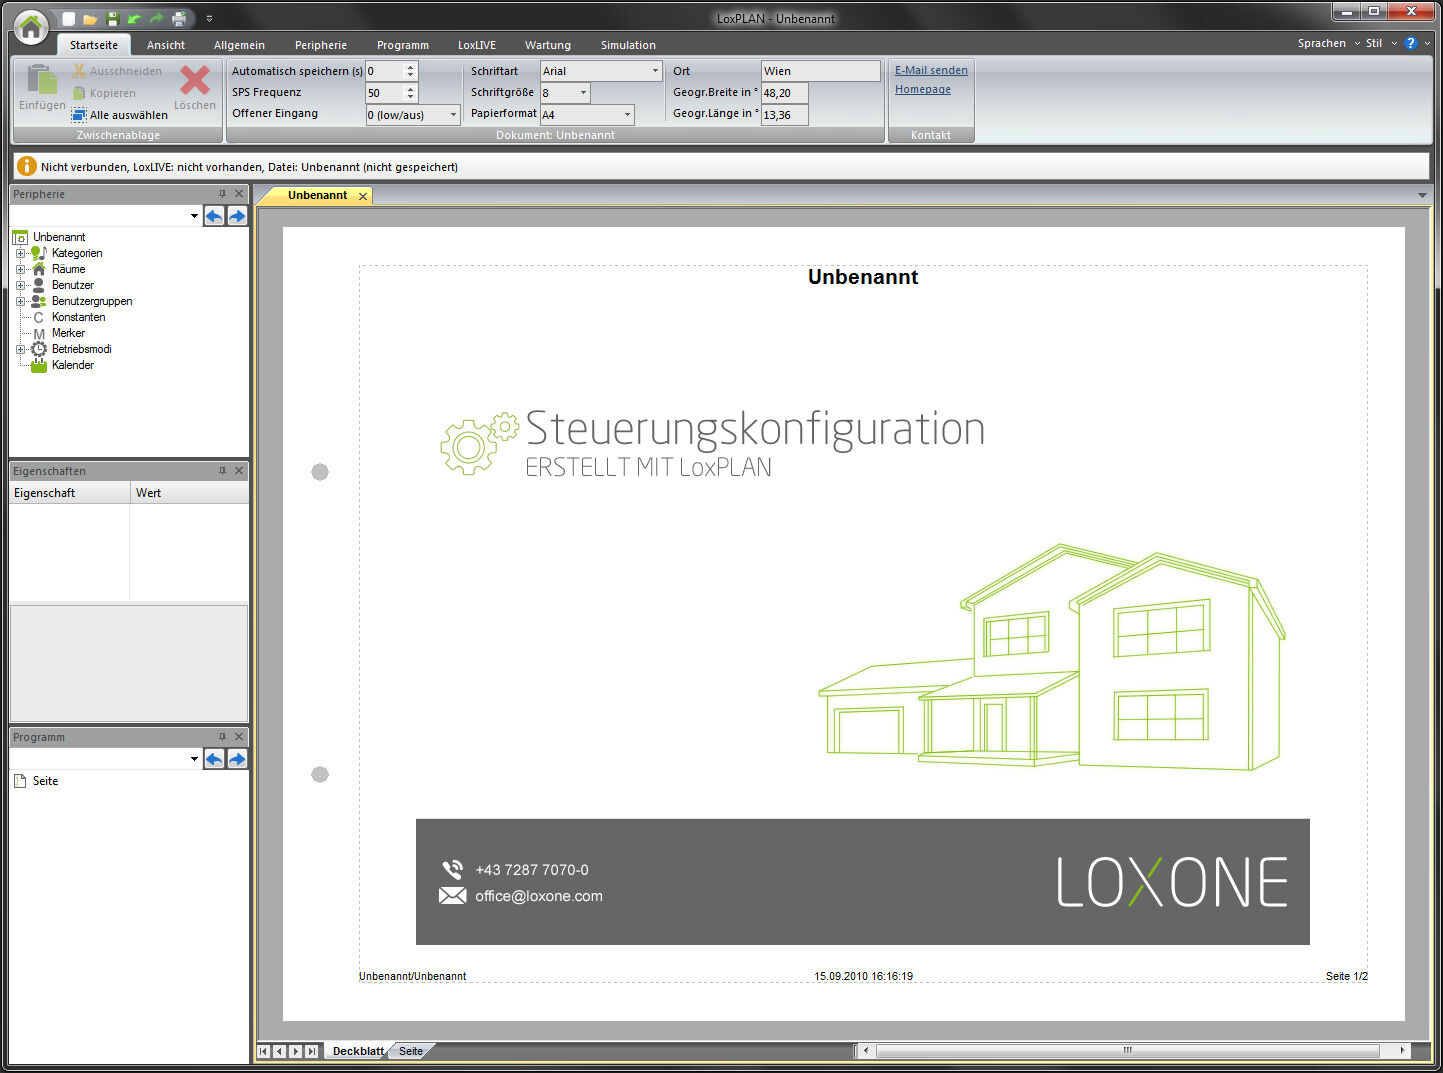Screen dimensions: 1443x1073
Task: Open Papierformat A4 dropdown
Action: pos(627,115)
